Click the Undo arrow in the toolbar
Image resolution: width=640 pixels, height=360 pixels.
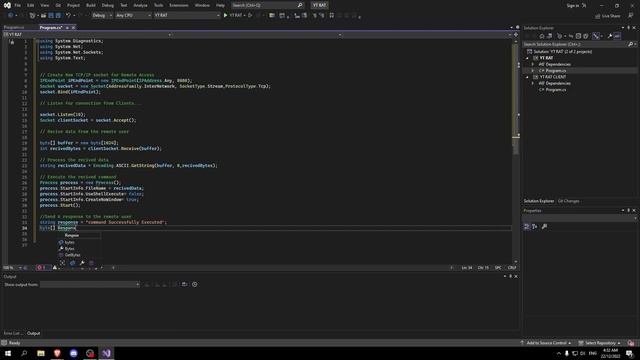[68, 15]
